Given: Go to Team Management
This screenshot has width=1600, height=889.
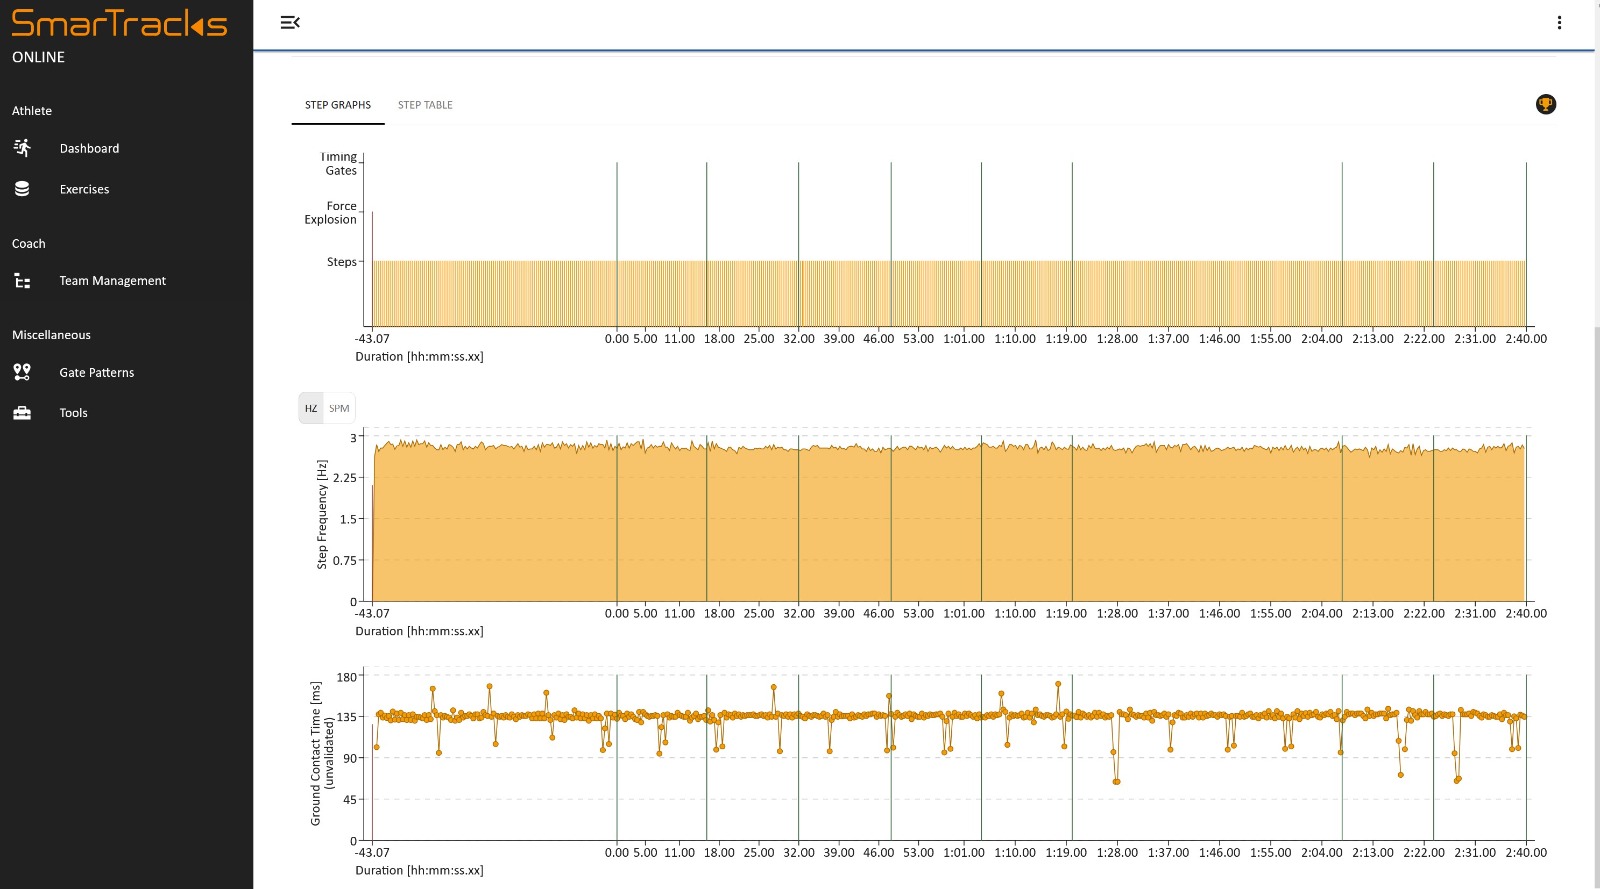Looking at the screenshot, I should point(112,281).
